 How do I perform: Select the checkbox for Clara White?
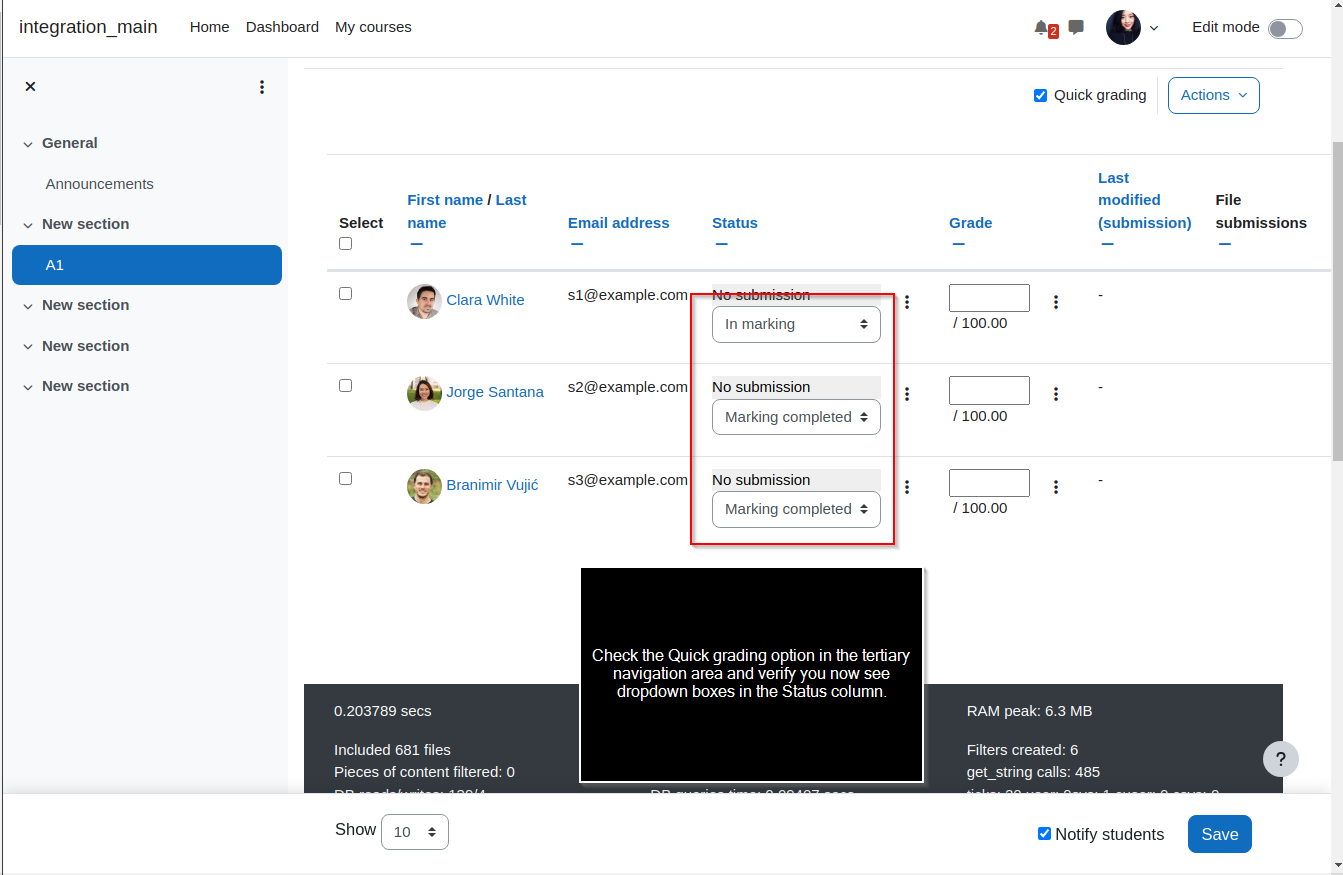tap(345, 293)
